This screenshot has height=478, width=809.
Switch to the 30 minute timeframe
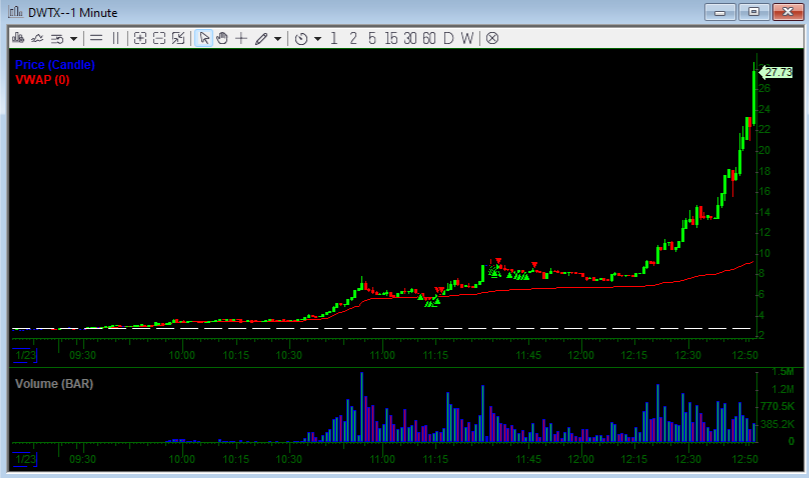point(410,38)
